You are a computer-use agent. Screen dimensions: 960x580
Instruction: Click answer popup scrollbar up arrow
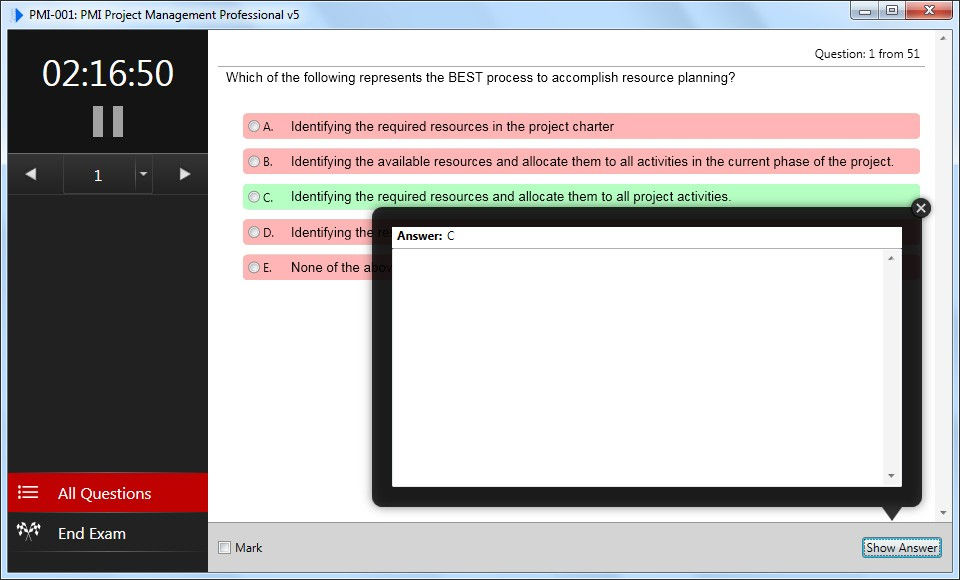tap(891, 258)
